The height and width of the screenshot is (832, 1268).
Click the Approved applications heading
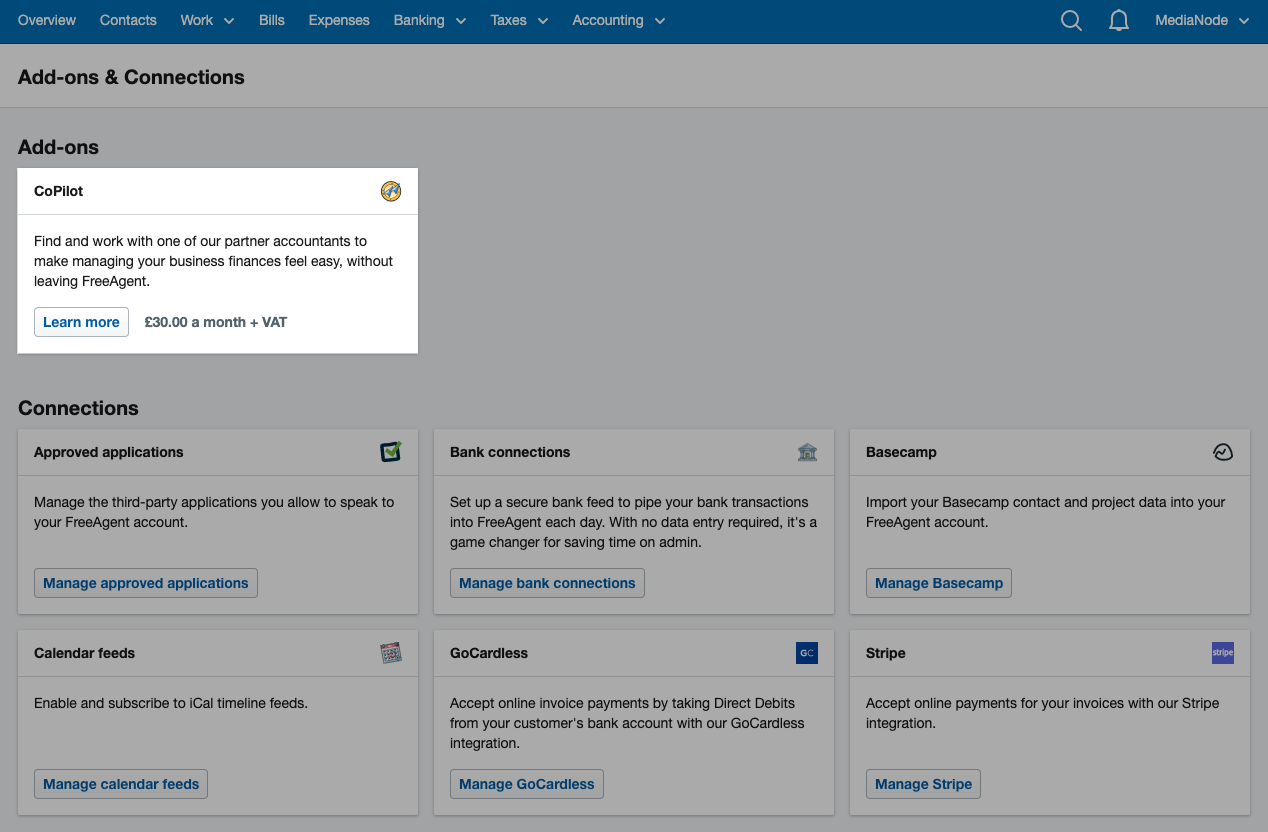[109, 452]
